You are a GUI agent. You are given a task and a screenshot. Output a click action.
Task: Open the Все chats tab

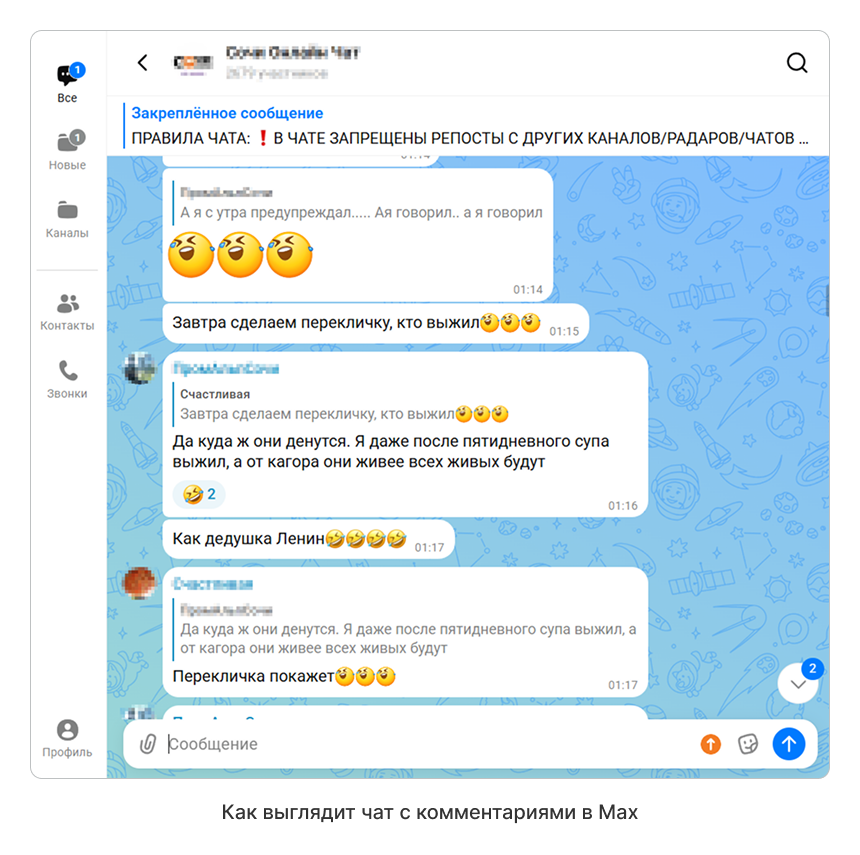point(67,83)
